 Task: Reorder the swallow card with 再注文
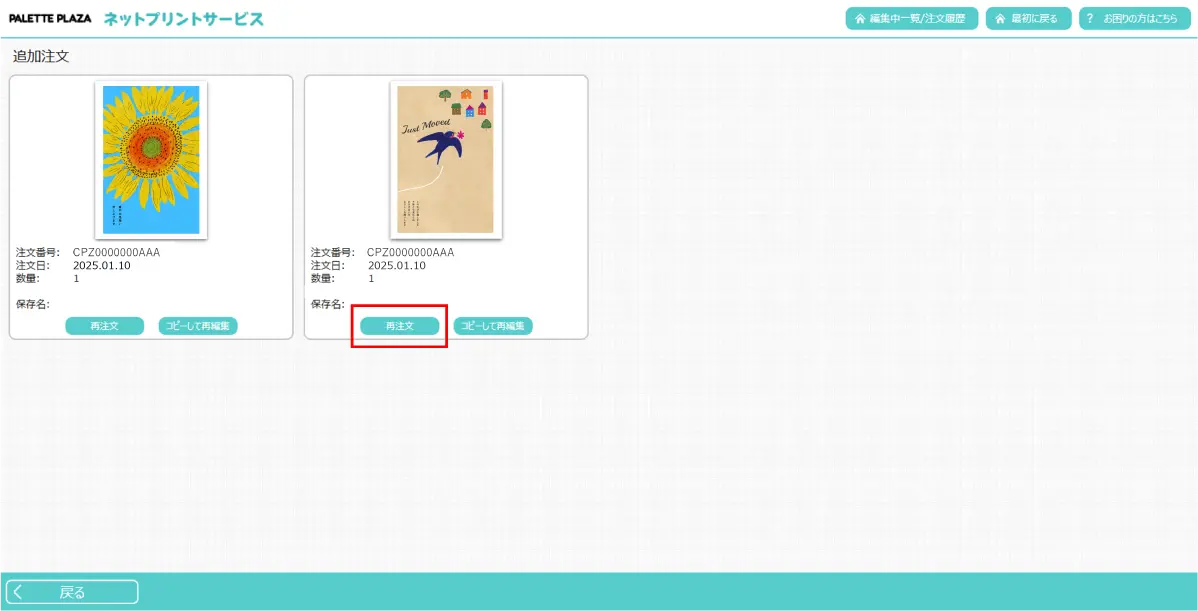(x=400, y=326)
